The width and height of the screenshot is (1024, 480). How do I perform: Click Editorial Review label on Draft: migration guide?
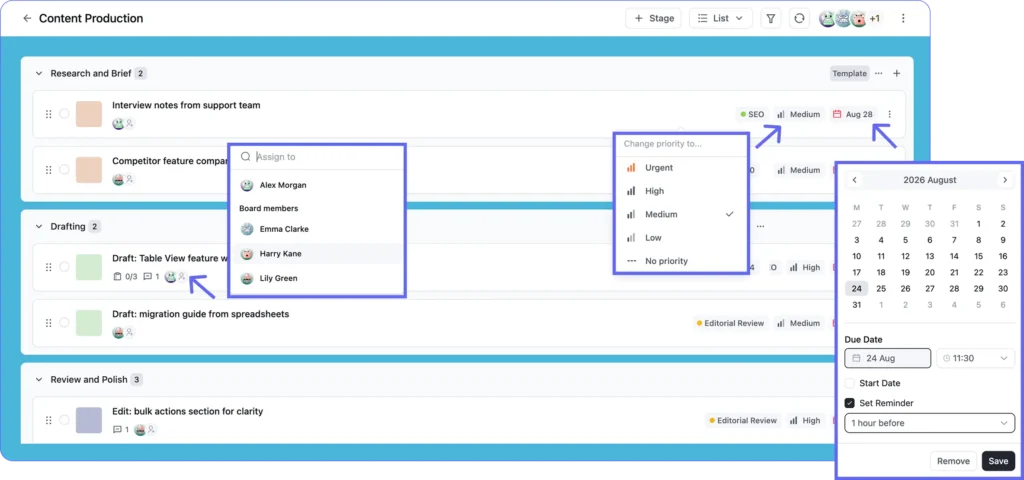pos(730,323)
